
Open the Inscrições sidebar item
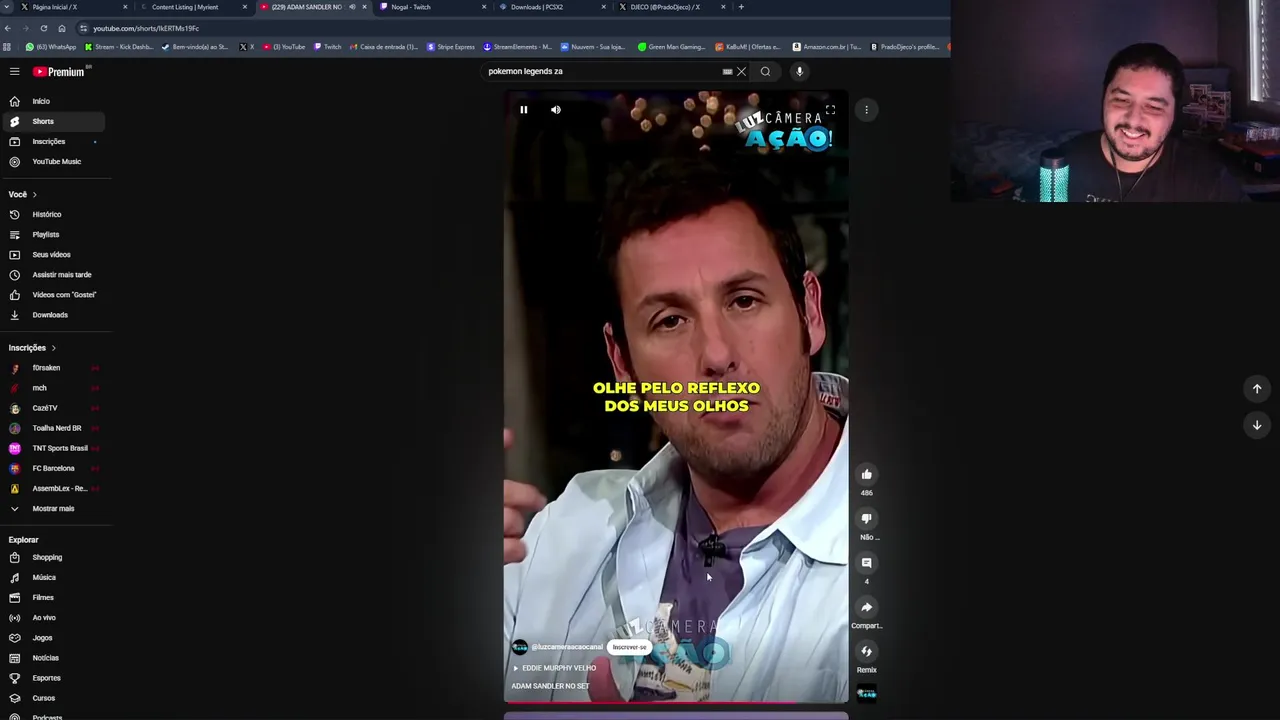pyautogui.click(x=52, y=141)
